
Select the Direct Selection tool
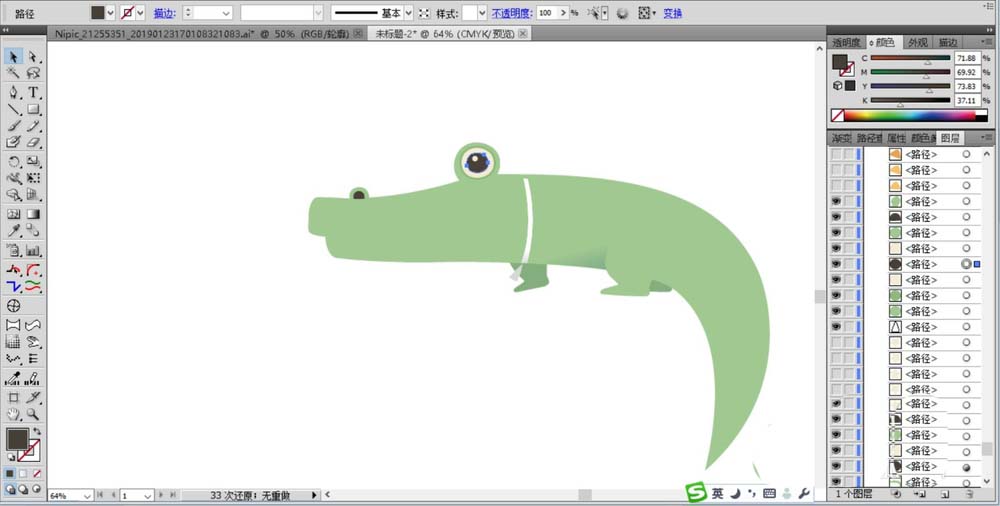pos(33,57)
